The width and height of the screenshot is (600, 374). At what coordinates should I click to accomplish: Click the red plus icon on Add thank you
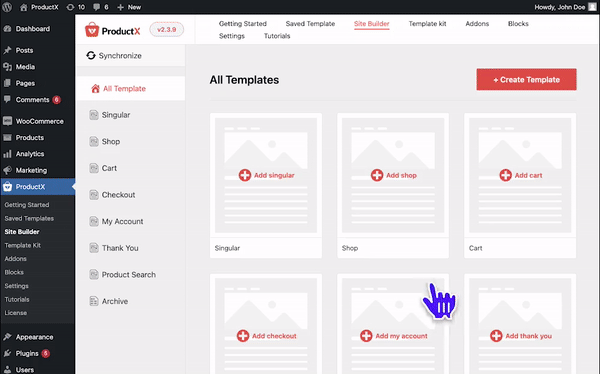tap(496, 336)
